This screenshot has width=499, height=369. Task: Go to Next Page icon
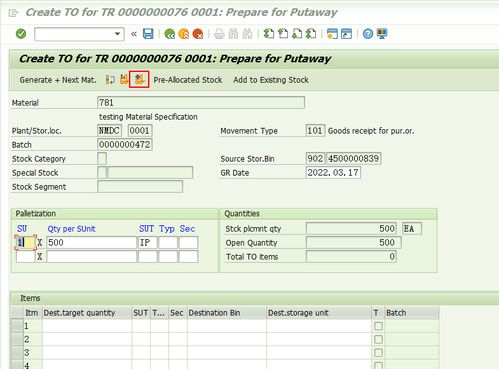(x=297, y=34)
